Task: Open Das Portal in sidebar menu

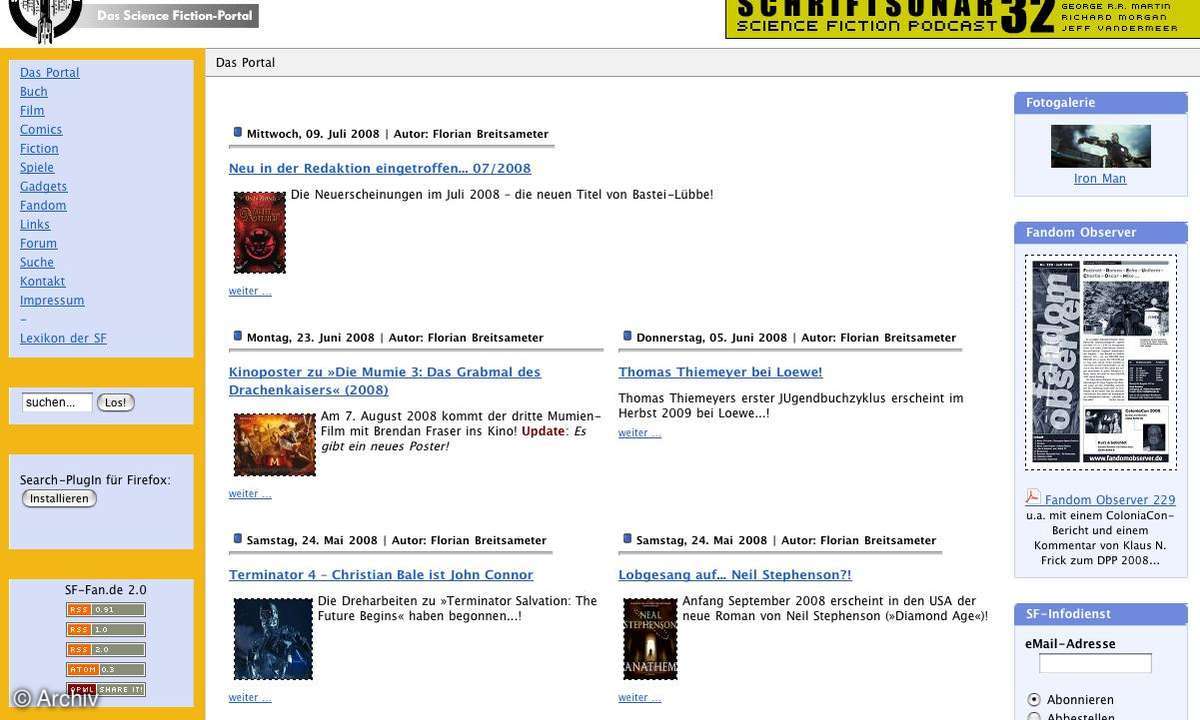Action: point(50,73)
